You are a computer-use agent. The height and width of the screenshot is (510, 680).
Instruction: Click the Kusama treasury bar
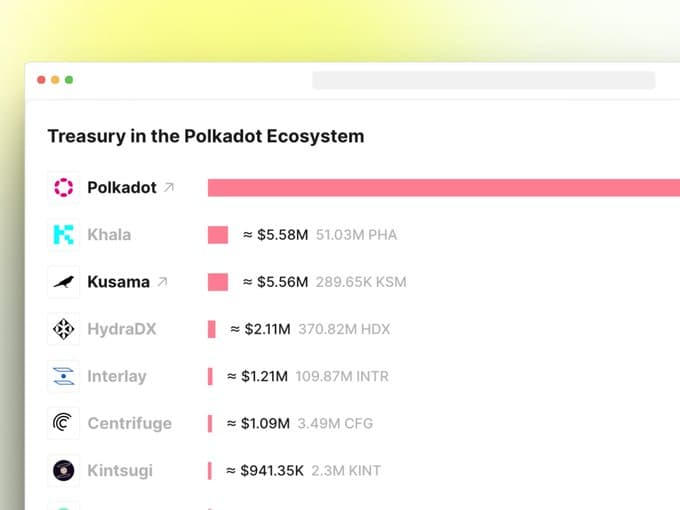coord(218,282)
